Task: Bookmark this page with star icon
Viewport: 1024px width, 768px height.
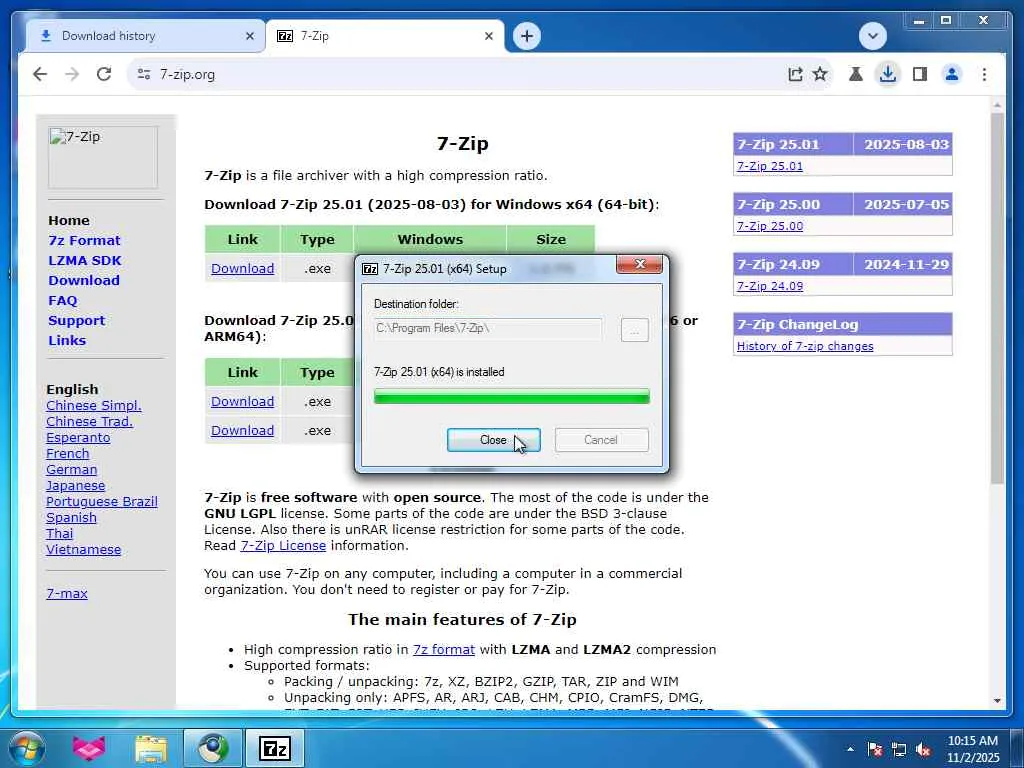Action: coord(820,74)
